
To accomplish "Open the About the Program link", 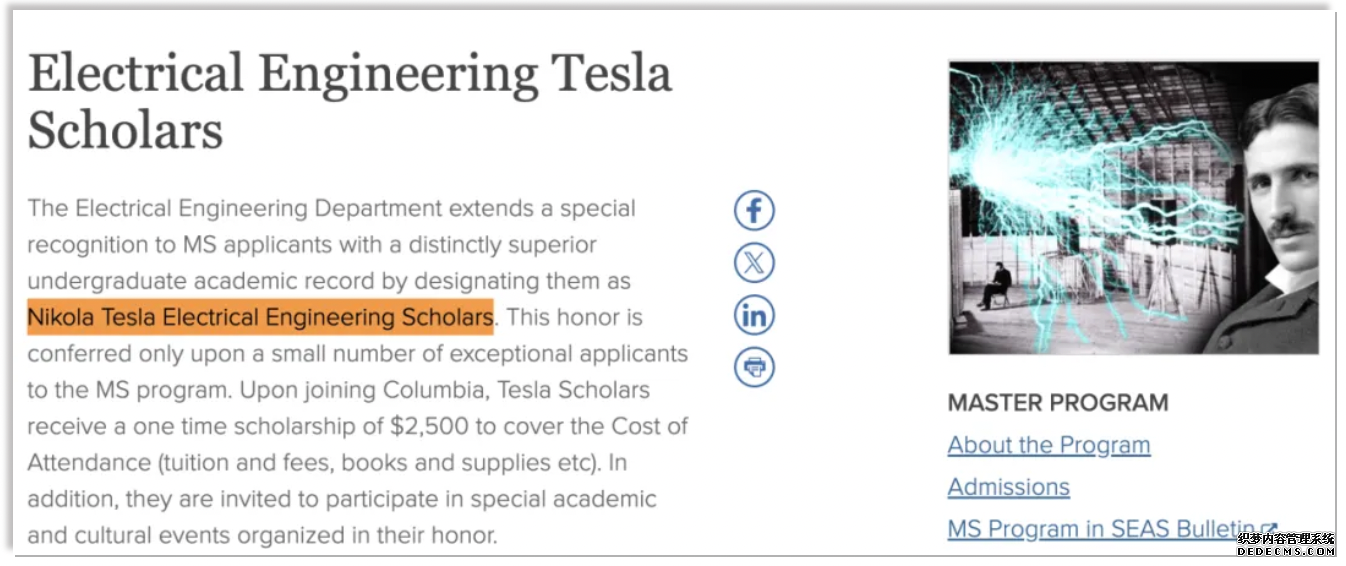I will 1049,445.
